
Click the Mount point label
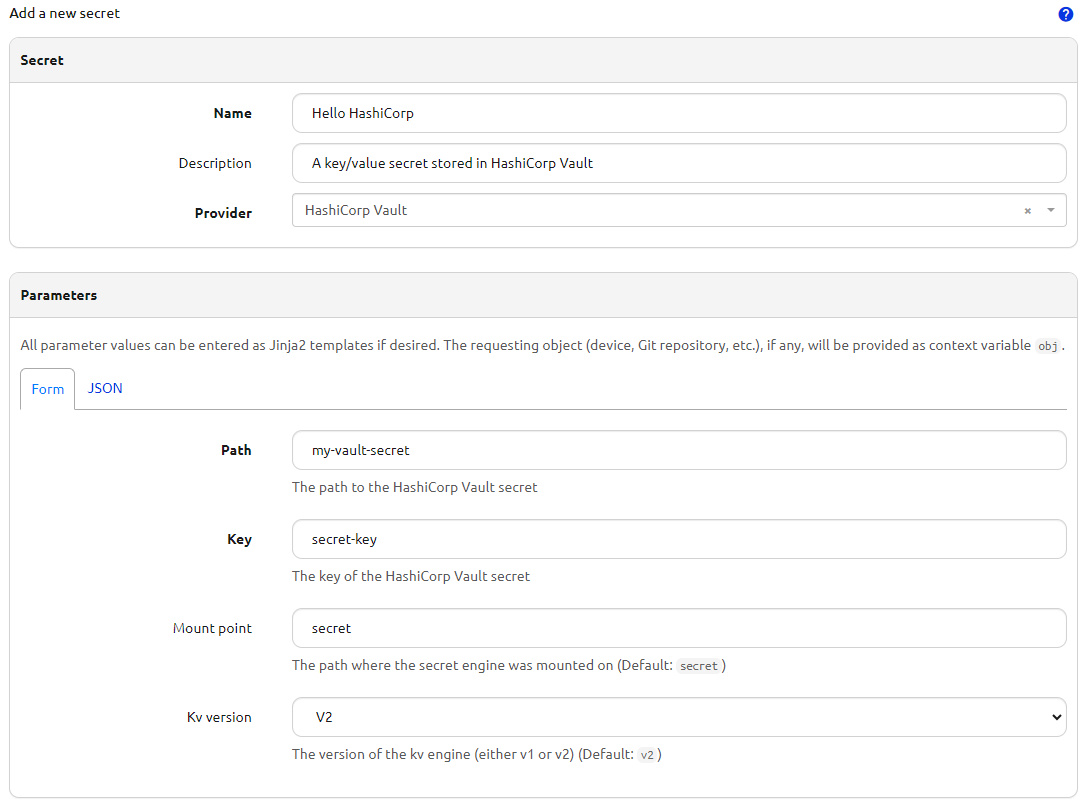click(x=212, y=628)
